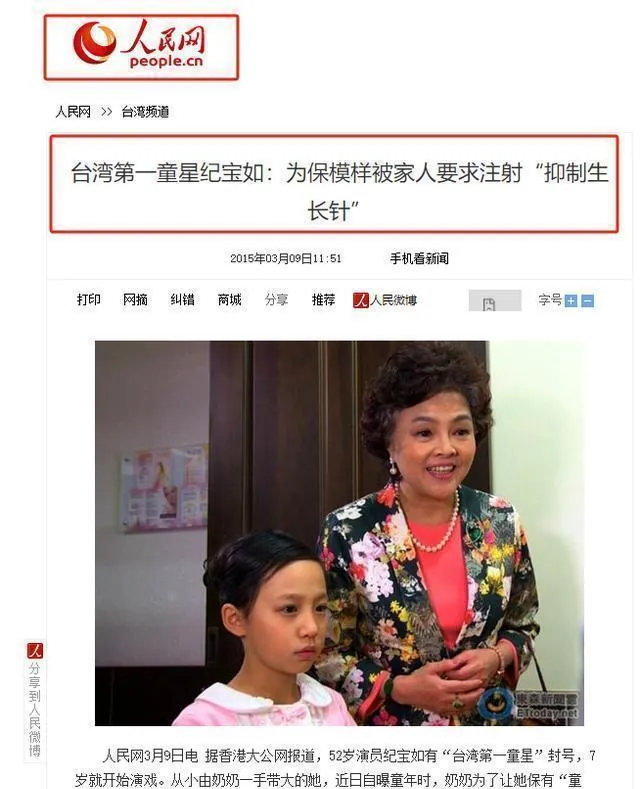
Task: Expand the 分享 share options
Action: coord(276,300)
